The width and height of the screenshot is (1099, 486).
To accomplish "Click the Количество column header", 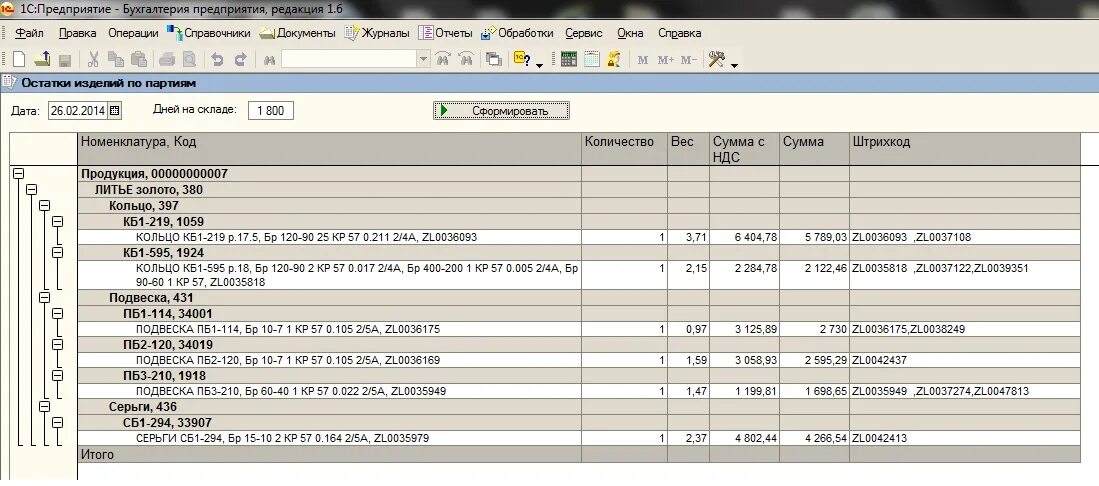I will pyautogui.click(x=624, y=149).
